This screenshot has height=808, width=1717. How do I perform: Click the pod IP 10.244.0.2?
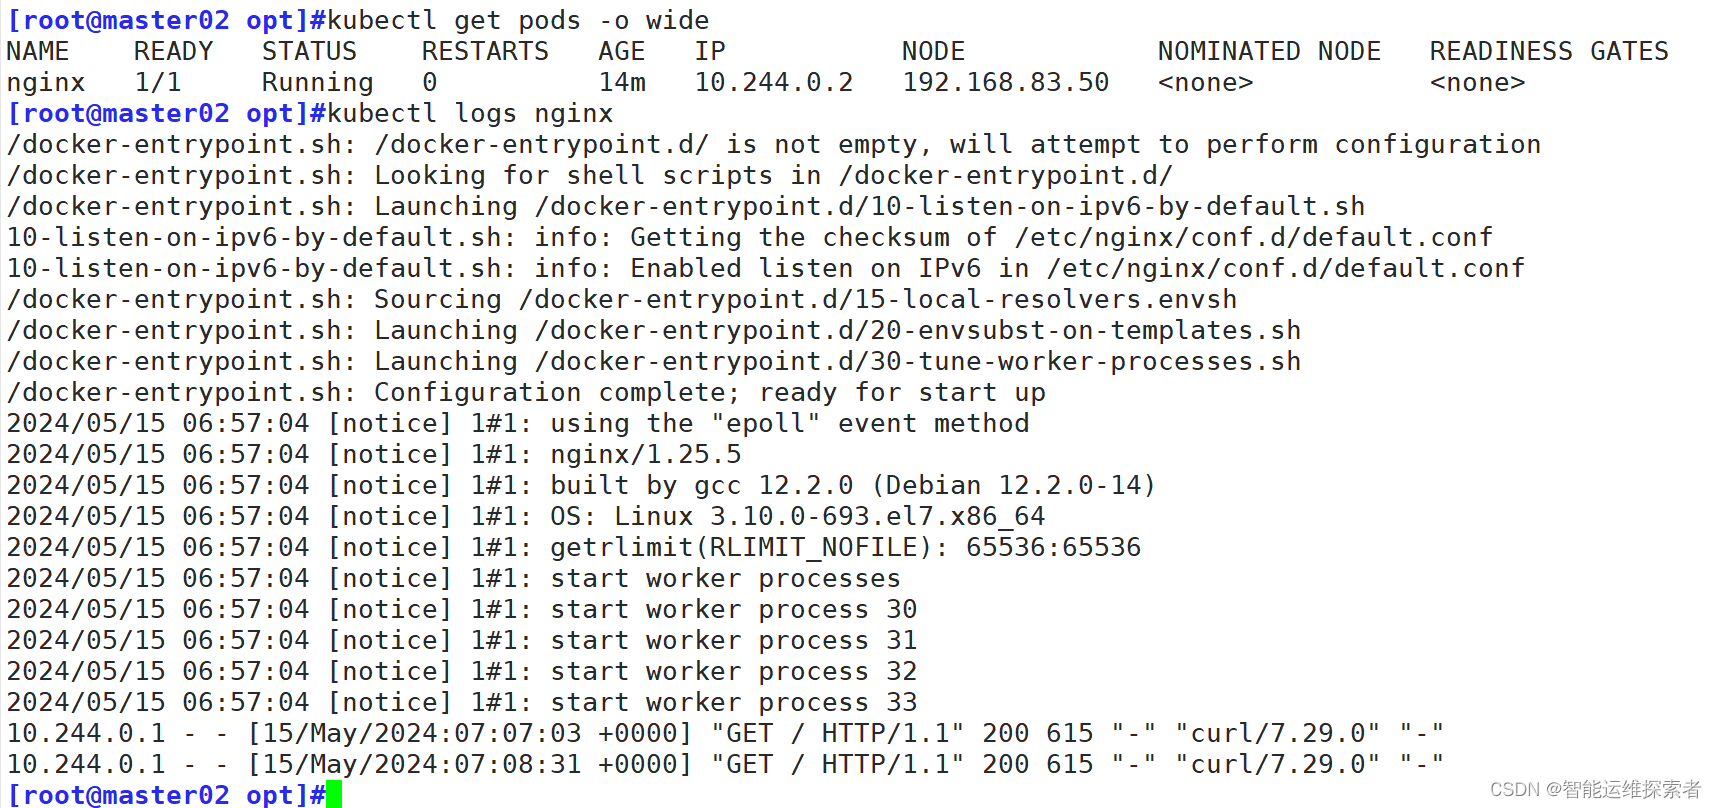click(x=774, y=82)
